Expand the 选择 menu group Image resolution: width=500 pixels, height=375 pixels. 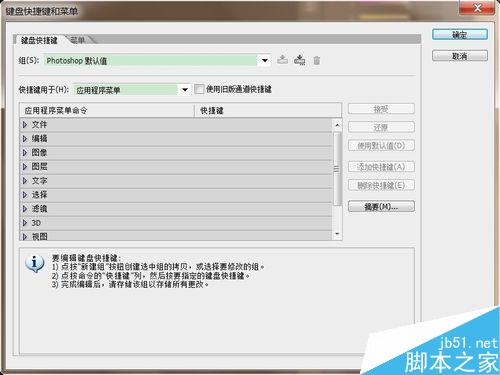[x=25, y=195]
